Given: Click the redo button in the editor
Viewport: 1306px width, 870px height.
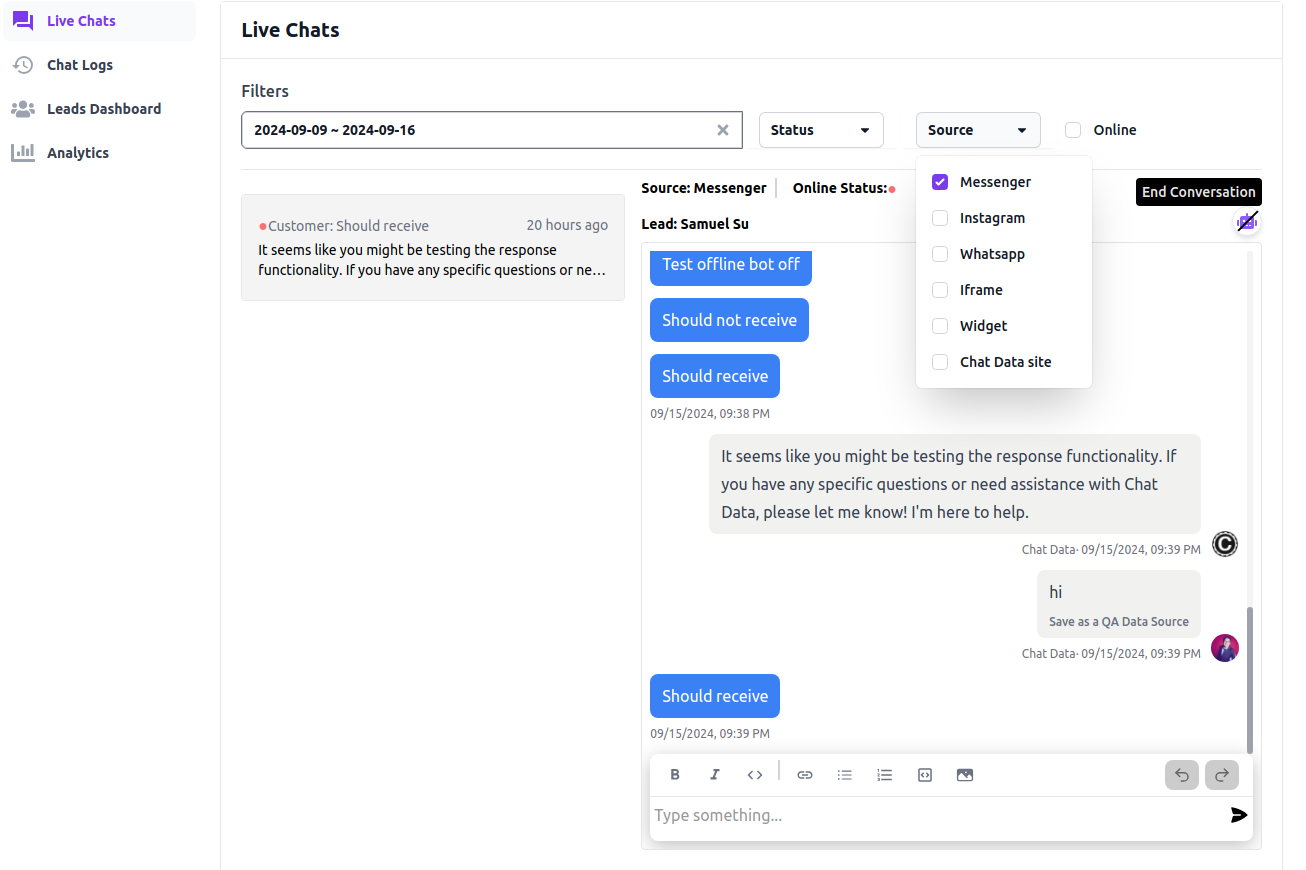Looking at the screenshot, I should tap(1222, 775).
